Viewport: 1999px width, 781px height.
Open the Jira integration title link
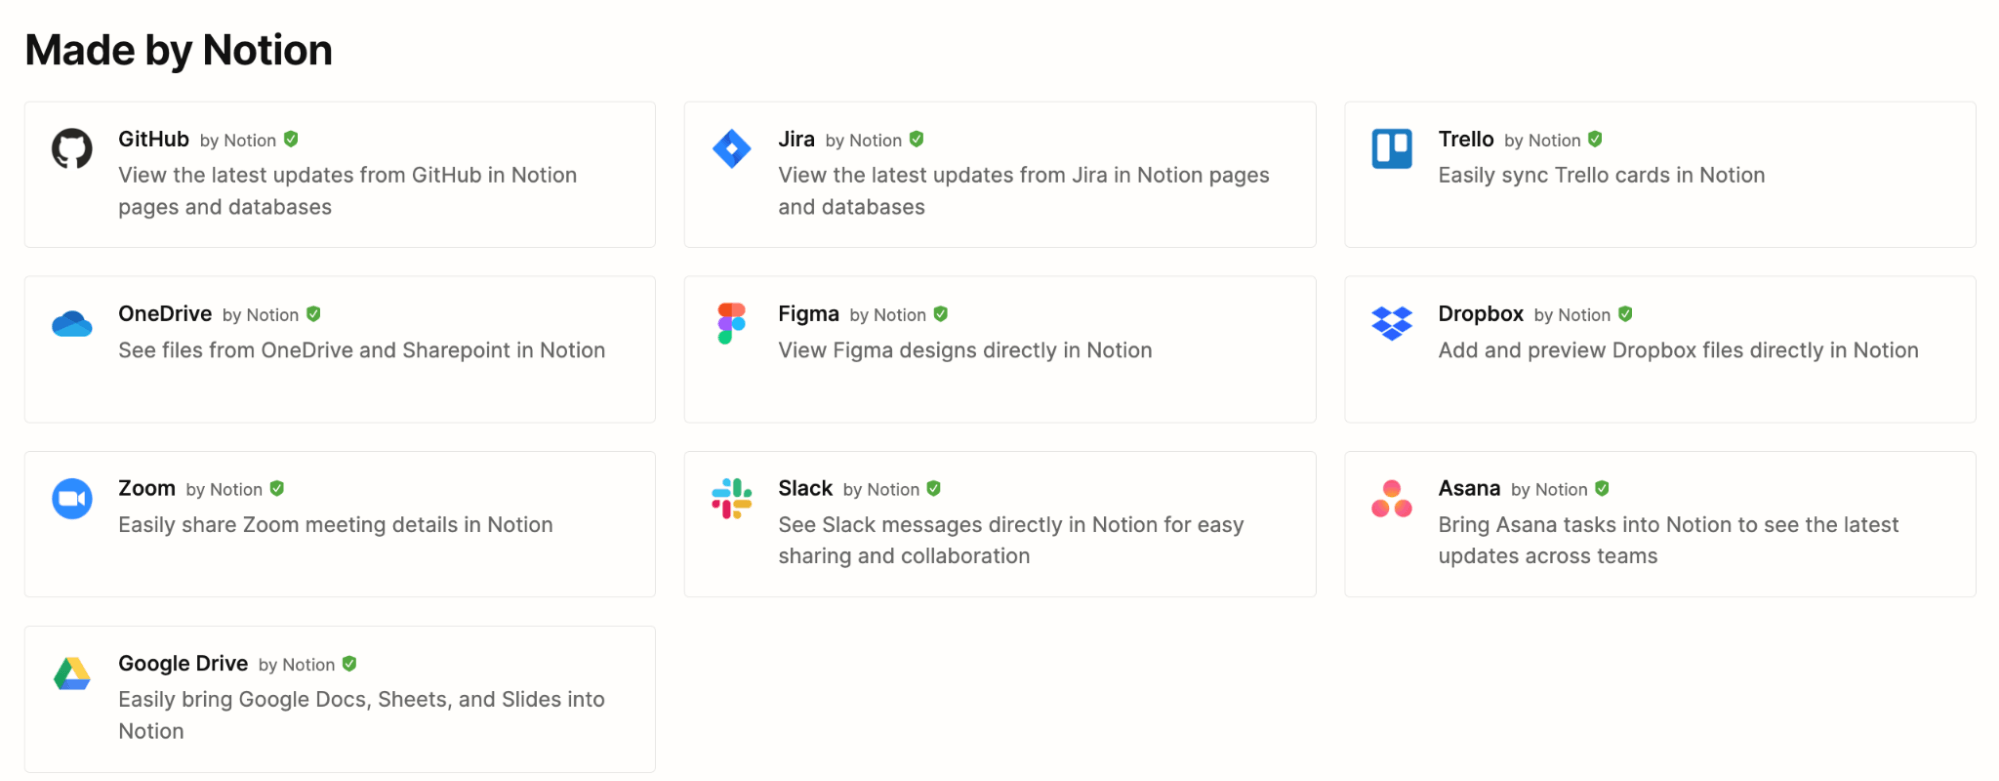point(796,139)
